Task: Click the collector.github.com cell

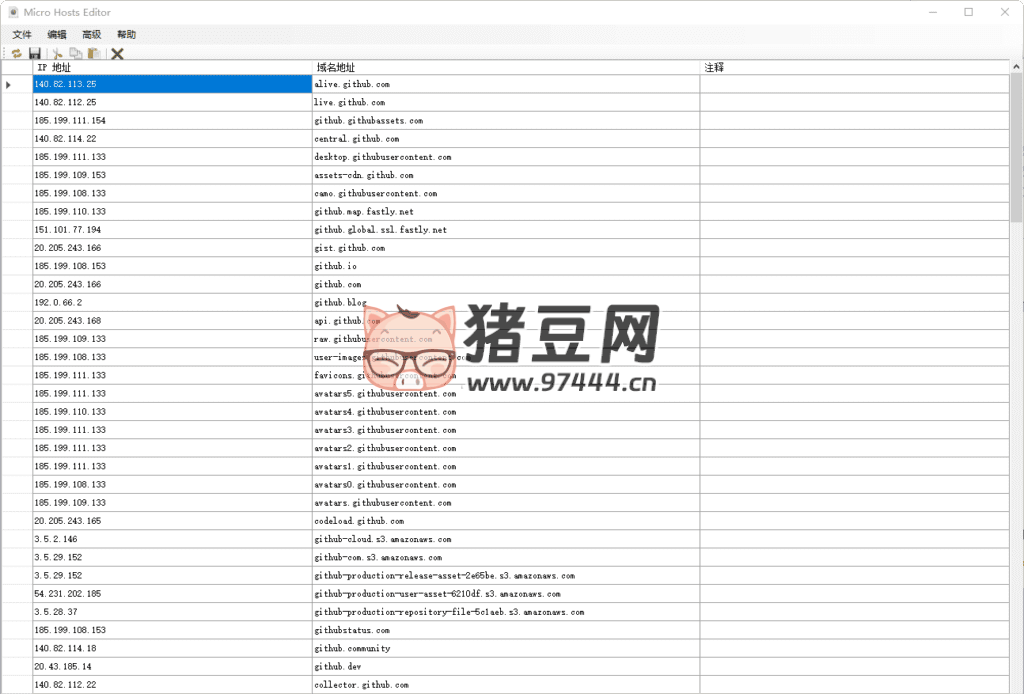Action: click(505, 685)
